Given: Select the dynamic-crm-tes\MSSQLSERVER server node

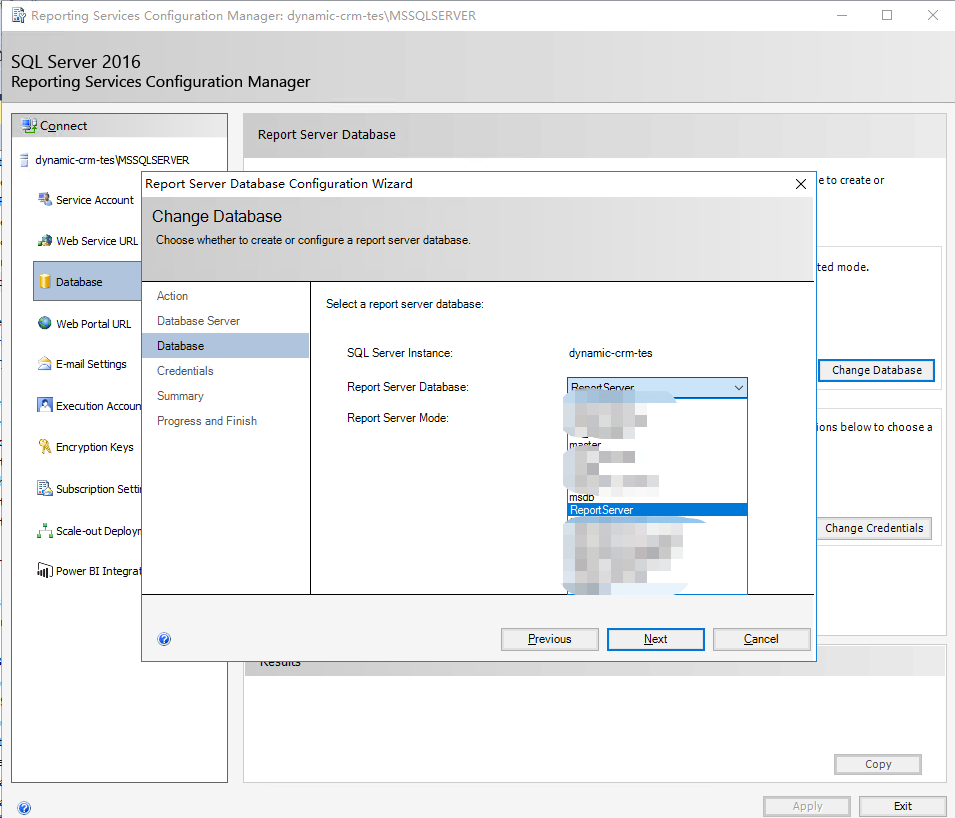Looking at the screenshot, I should [112, 160].
